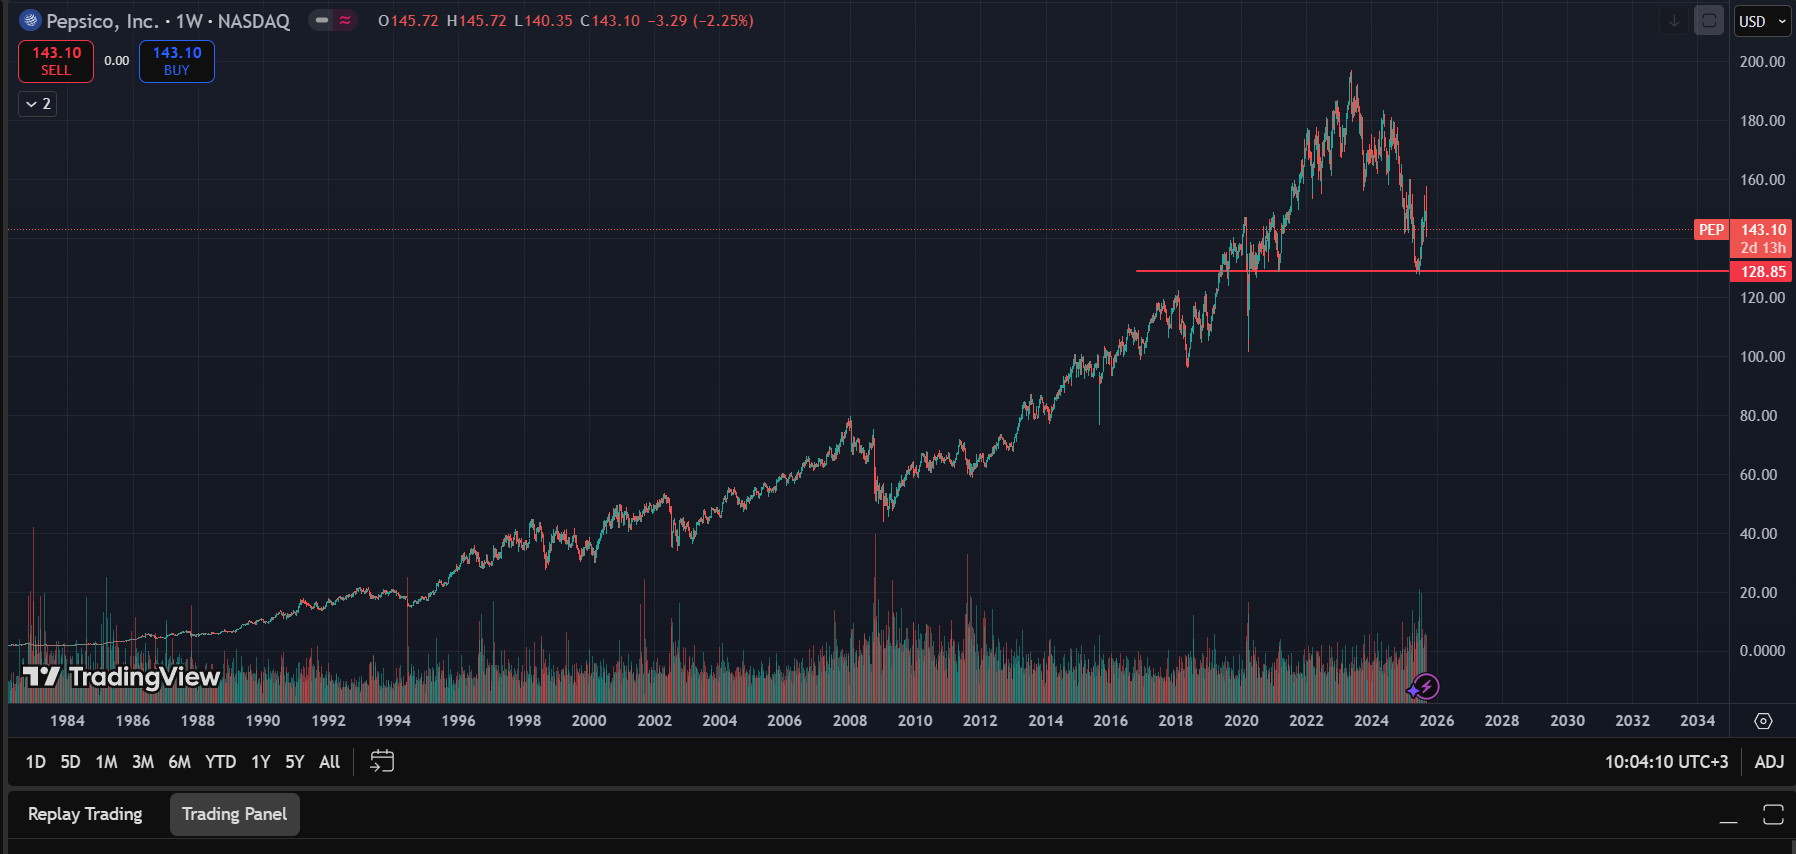Expand the collapsed indicators legend showing 2
The width and height of the screenshot is (1796, 854).
38,104
